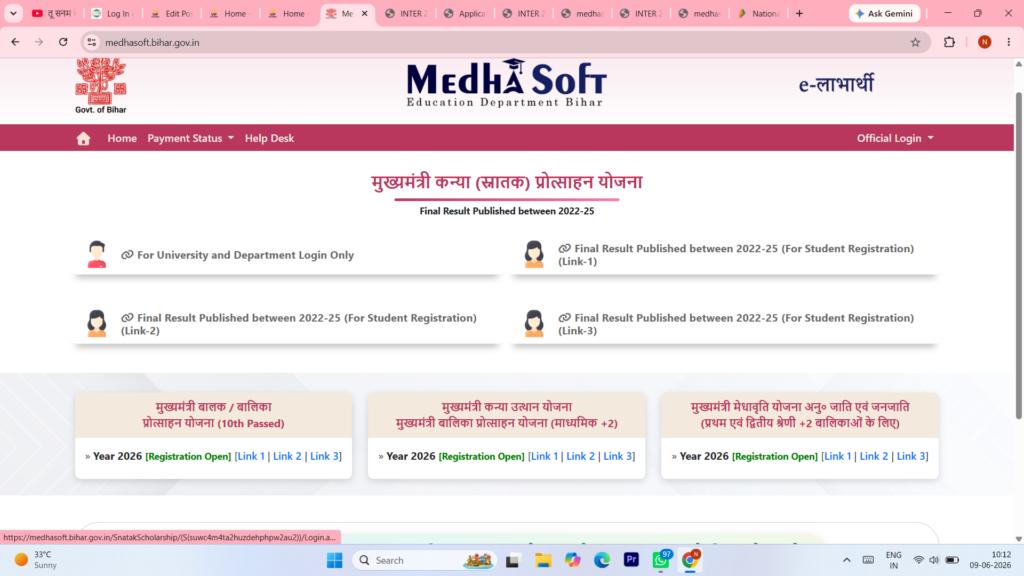Switch to the Edit Post tab

point(171,13)
